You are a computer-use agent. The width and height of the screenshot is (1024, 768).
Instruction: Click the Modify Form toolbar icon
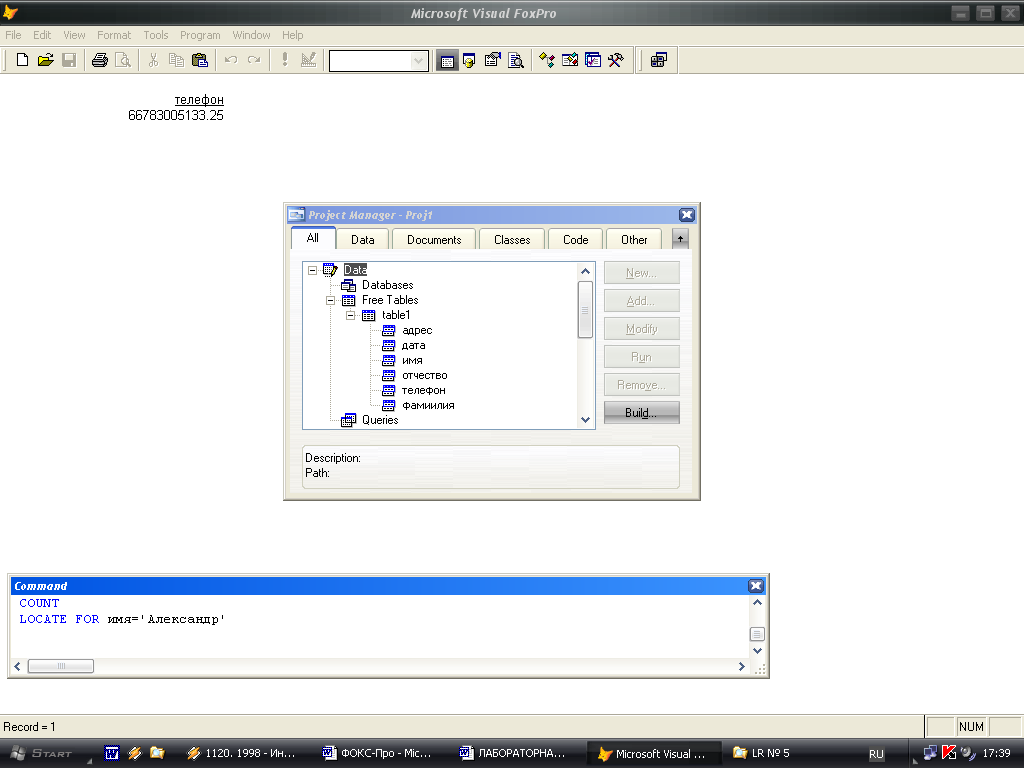pos(308,60)
